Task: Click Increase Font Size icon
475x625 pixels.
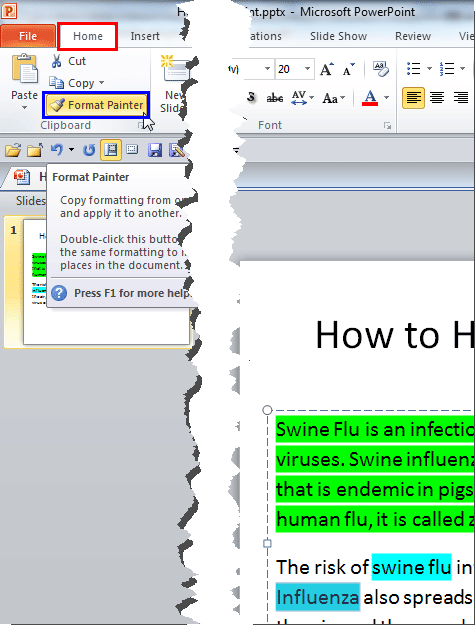Action: pyautogui.click(x=327, y=70)
